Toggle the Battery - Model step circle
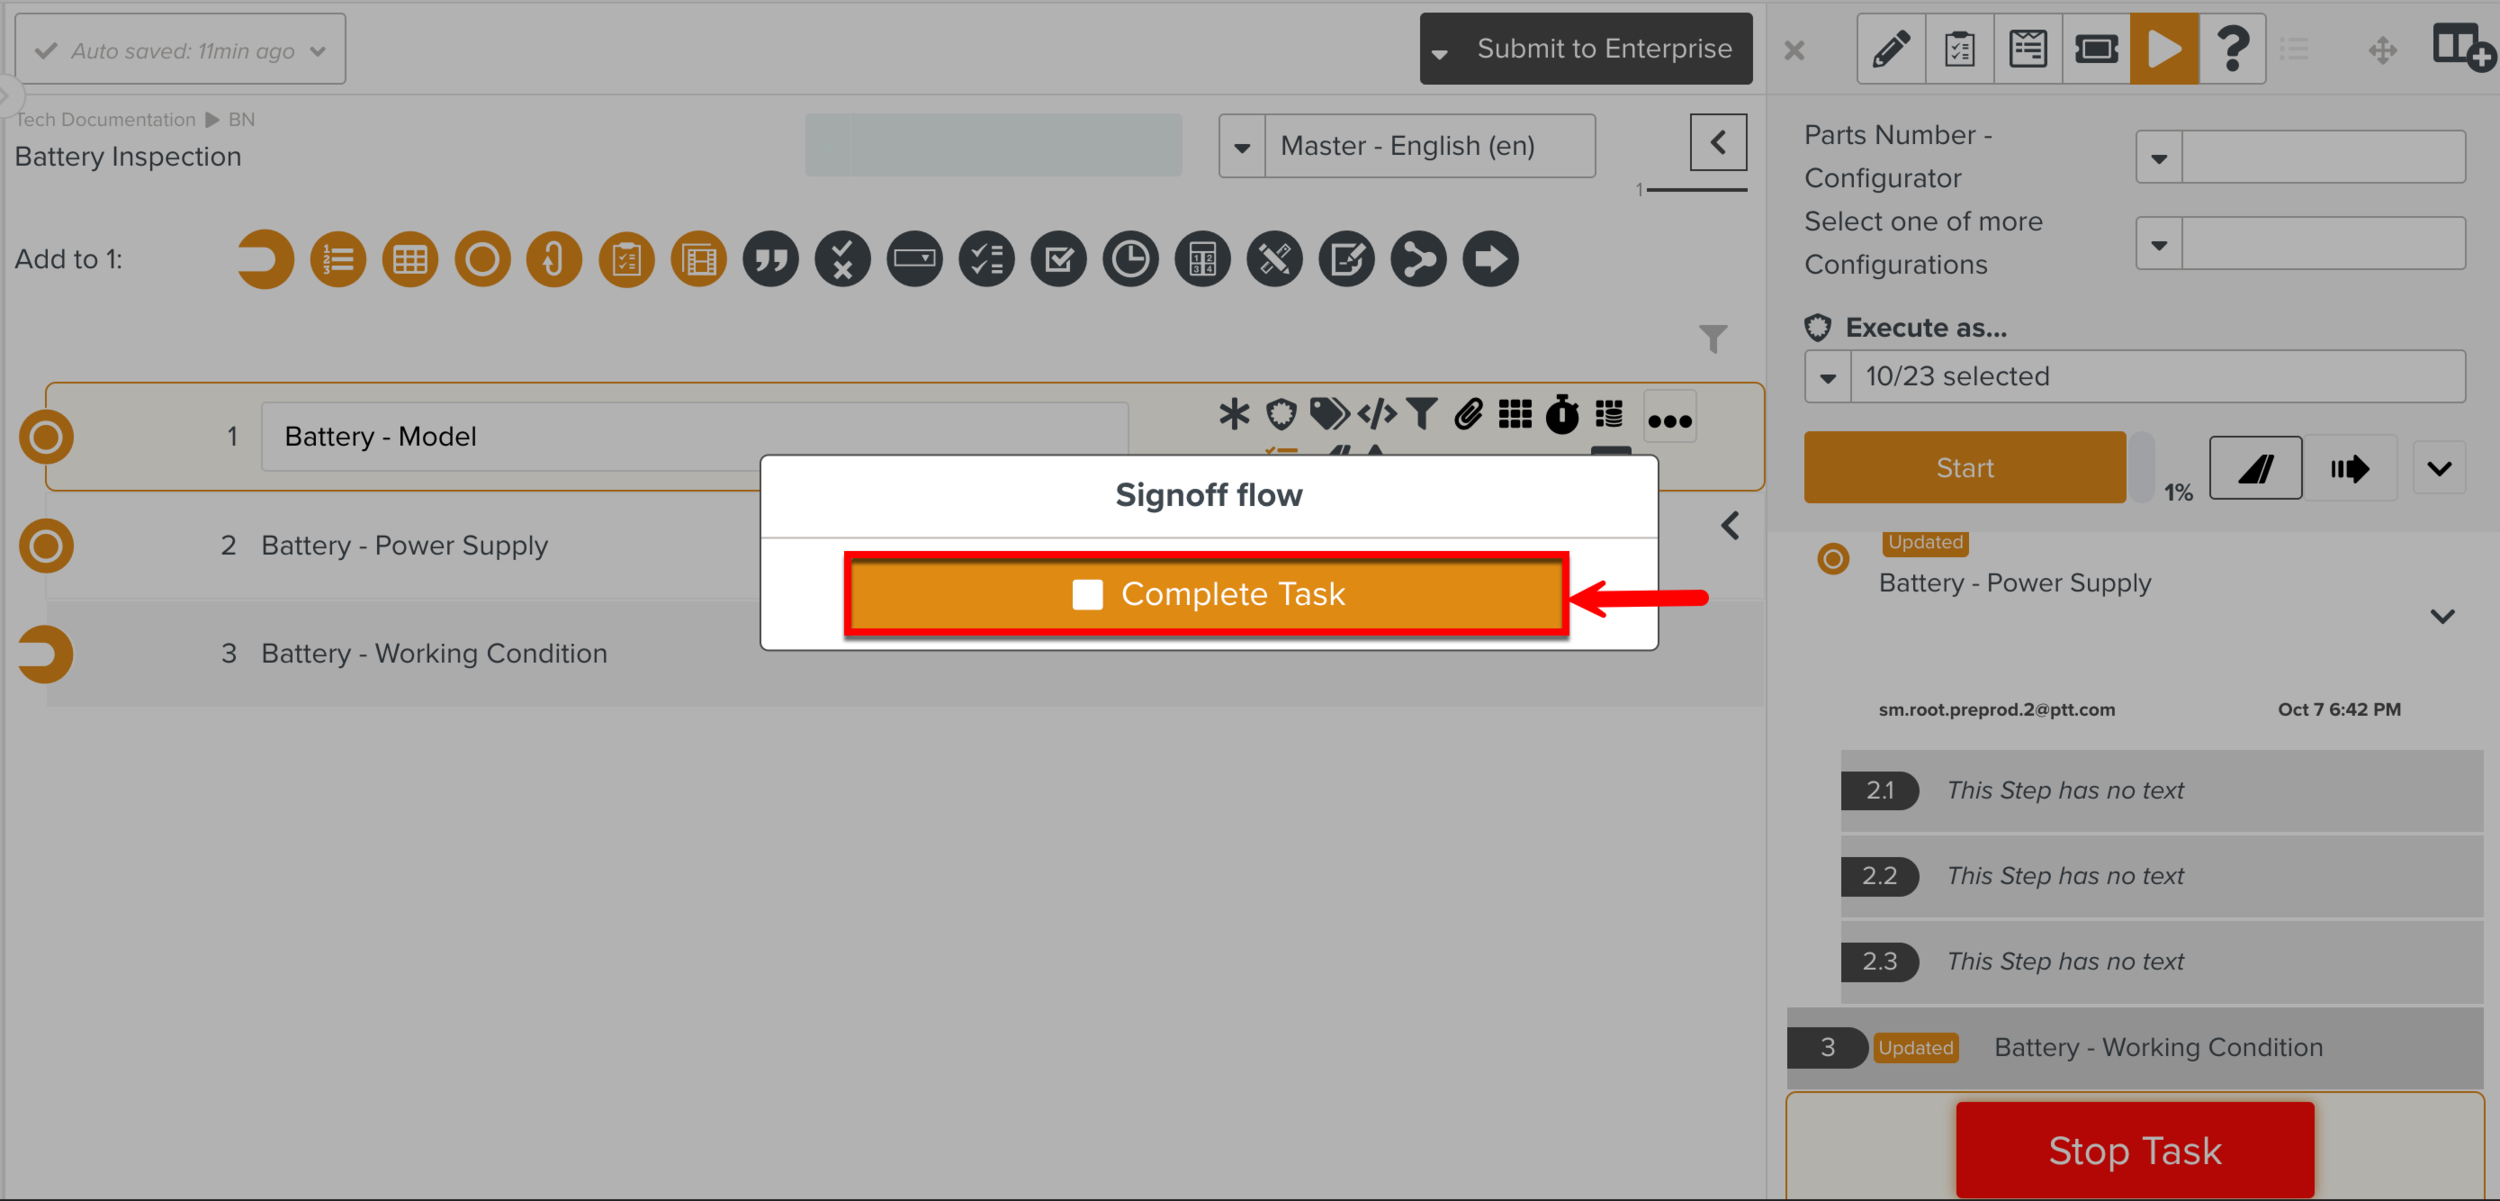 tap(46, 437)
